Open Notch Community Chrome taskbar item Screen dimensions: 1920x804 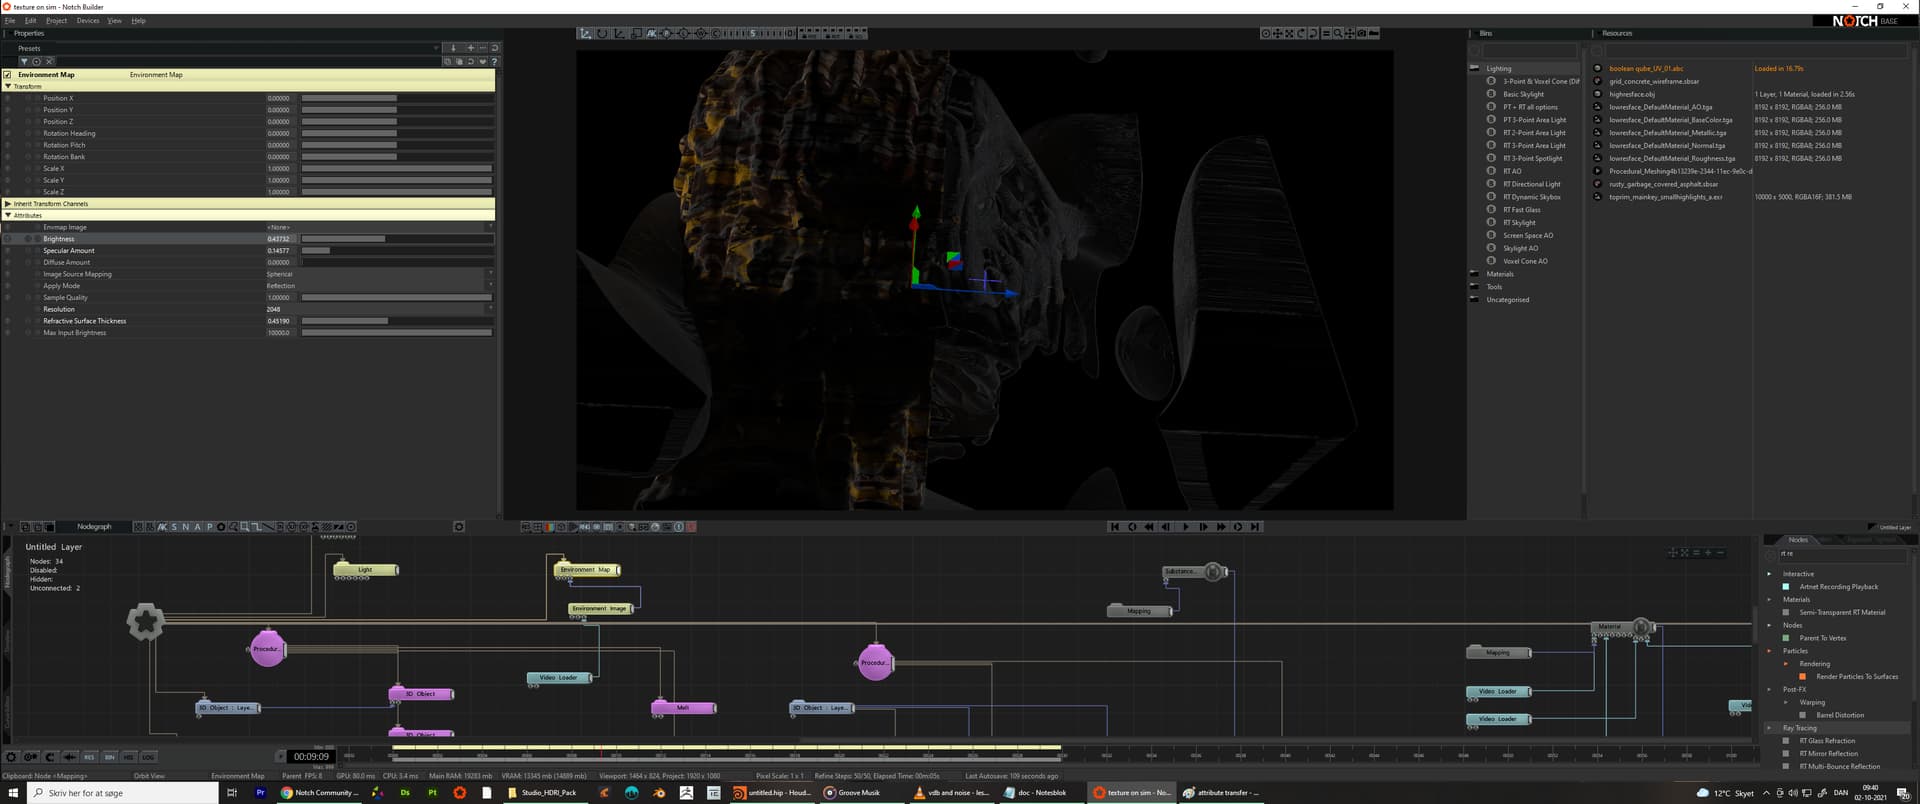[319, 793]
